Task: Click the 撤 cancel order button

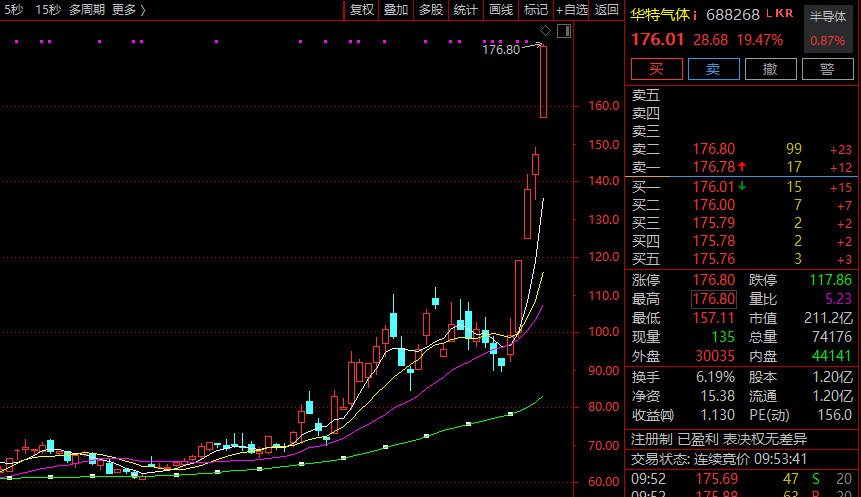Action: point(770,69)
